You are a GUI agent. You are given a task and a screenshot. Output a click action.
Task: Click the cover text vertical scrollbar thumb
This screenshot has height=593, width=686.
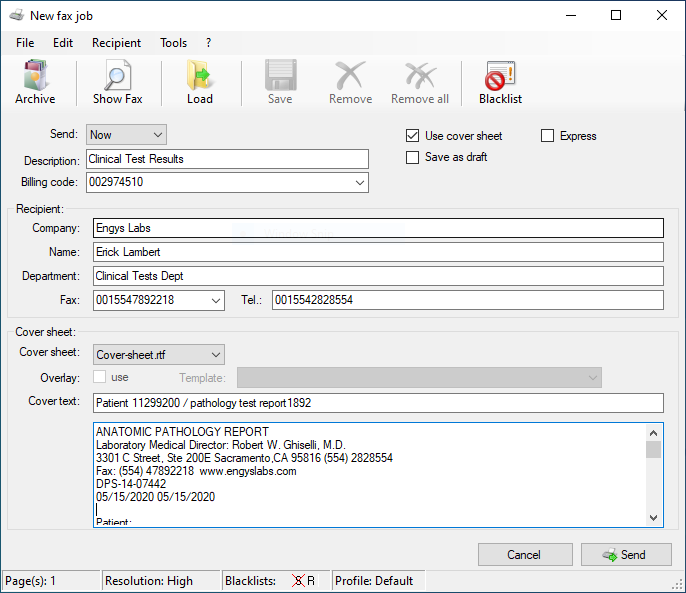[x=654, y=449]
